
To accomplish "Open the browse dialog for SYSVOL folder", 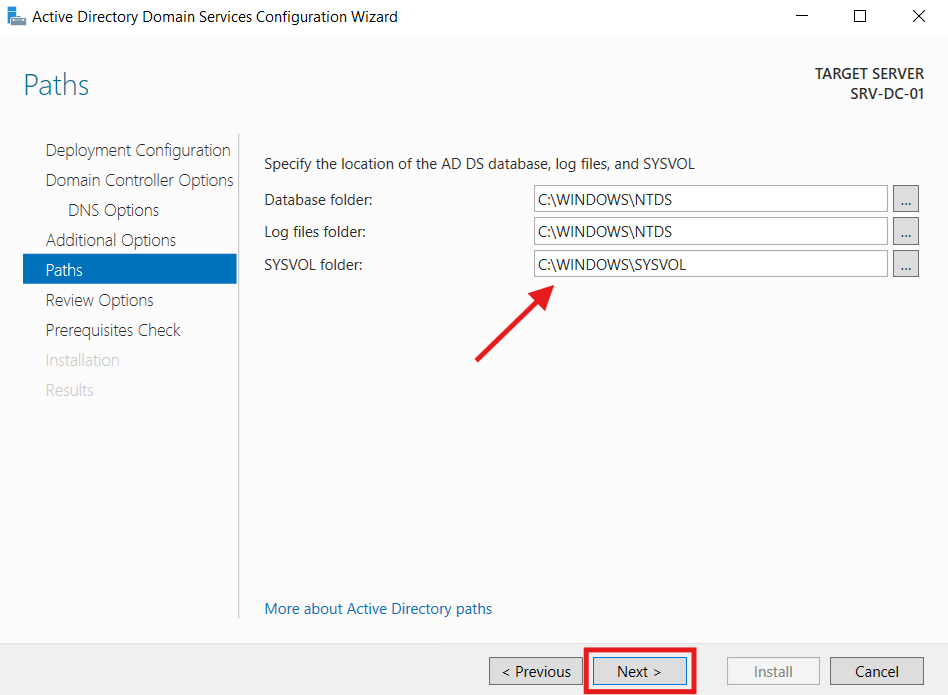I will pyautogui.click(x=906, y=264).
